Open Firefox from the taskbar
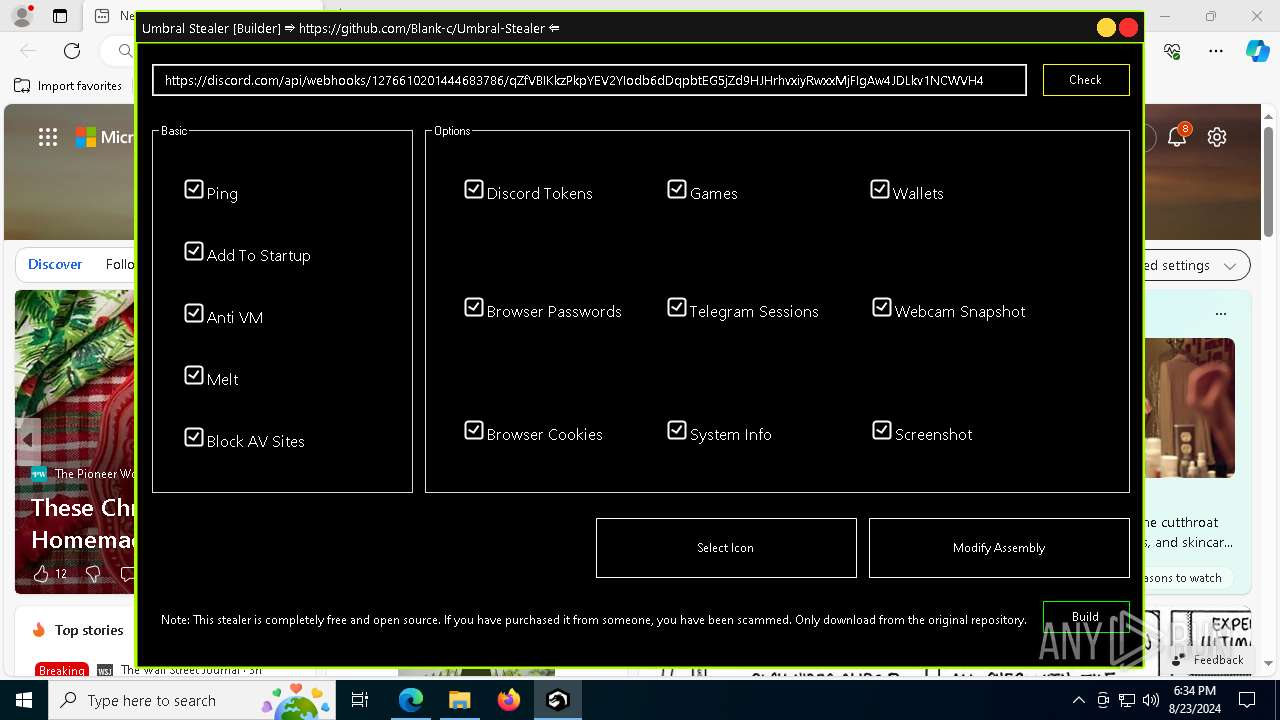The width and height of the screenshot is (1280, 720). tap(509, 700)
